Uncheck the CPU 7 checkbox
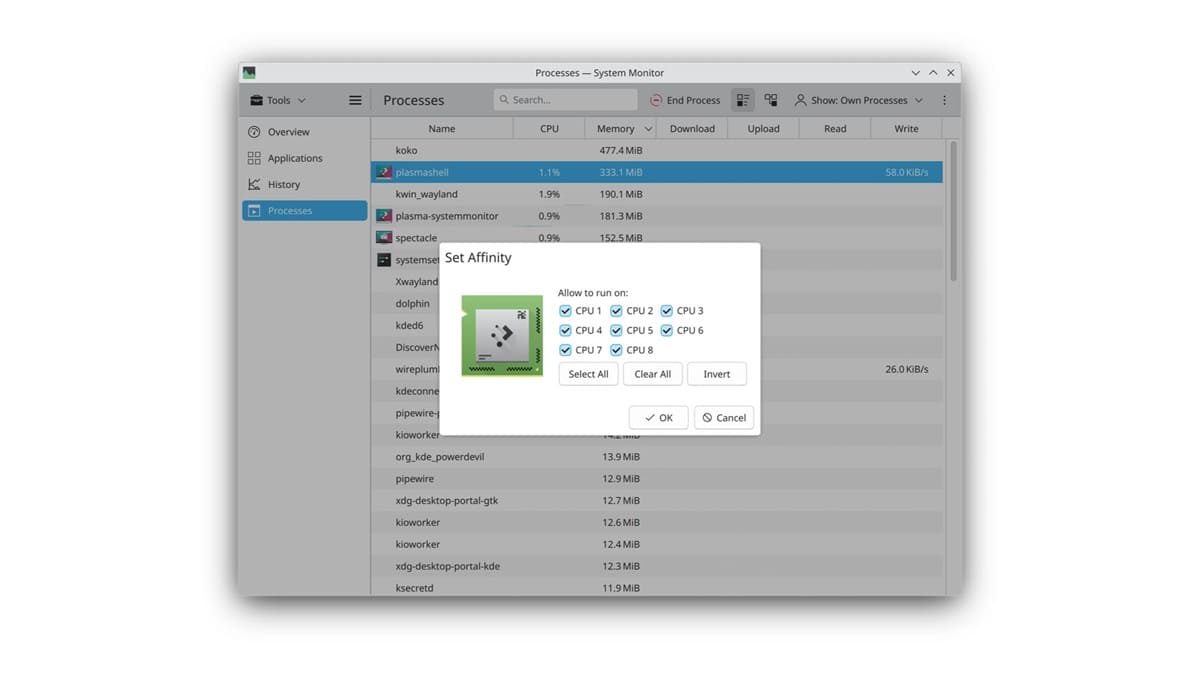 (x=581, y=350)
